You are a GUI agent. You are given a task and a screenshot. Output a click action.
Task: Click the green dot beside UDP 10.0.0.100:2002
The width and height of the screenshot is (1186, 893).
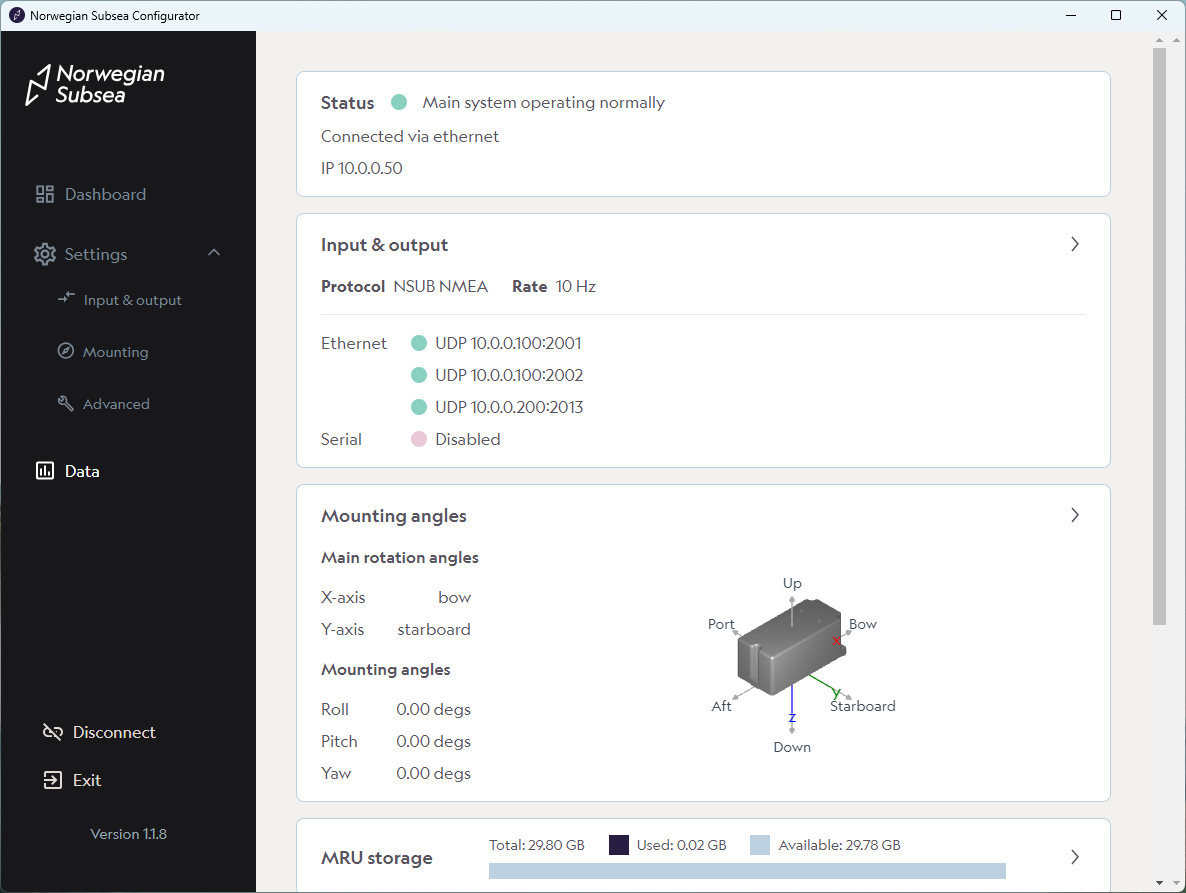click(x=418, y=375)
